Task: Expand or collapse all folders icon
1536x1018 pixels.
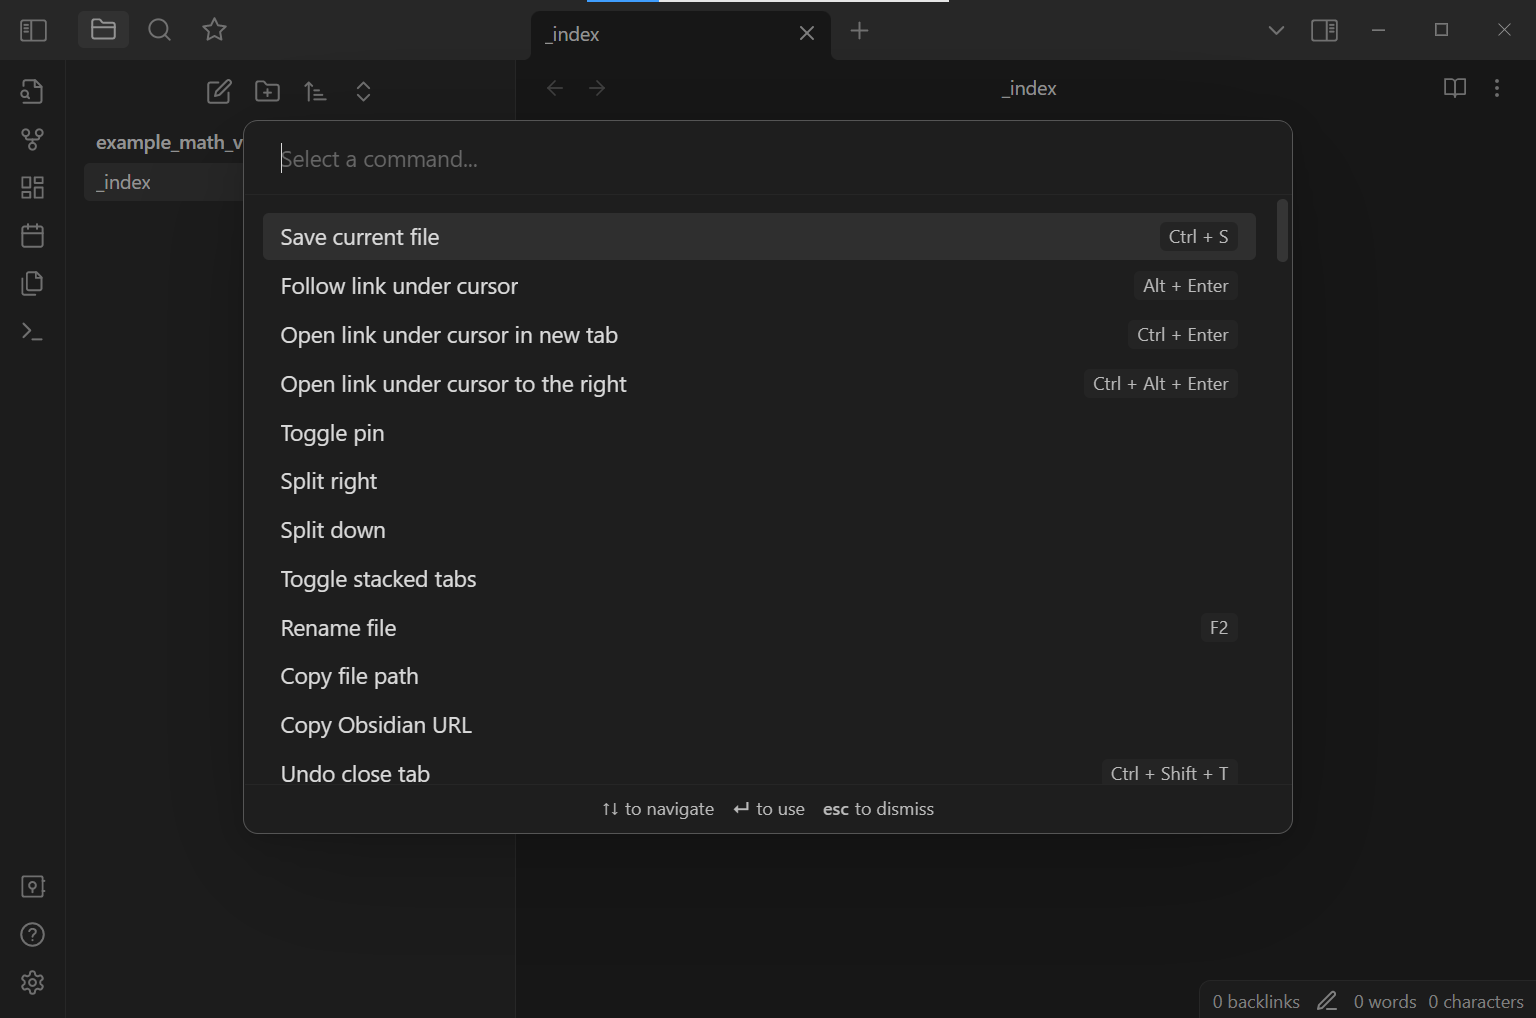Action: tap(363, 92)
